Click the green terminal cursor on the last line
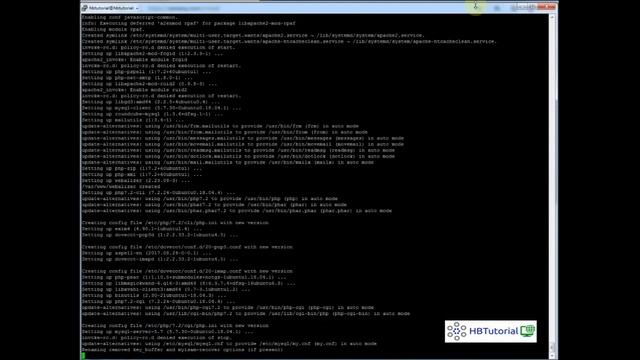 coord(83,356)
